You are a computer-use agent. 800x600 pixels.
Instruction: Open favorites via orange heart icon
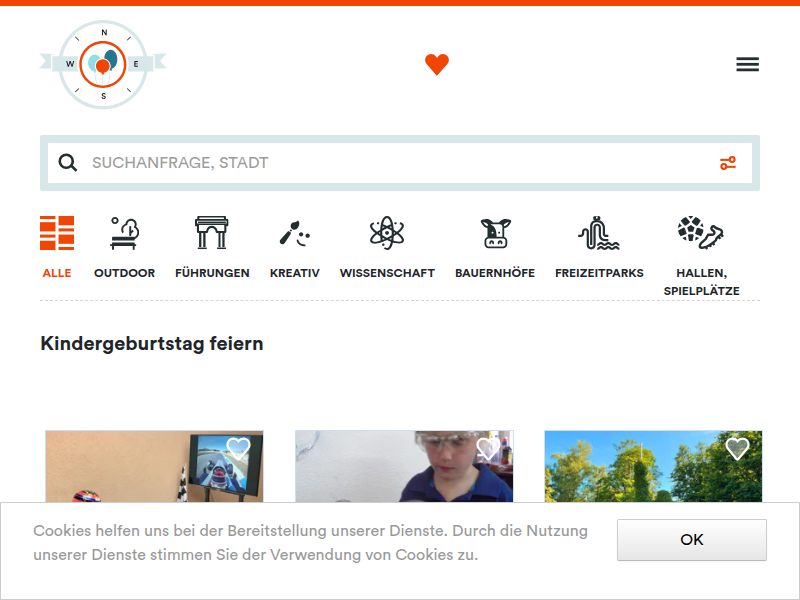(x=437, y=64)
